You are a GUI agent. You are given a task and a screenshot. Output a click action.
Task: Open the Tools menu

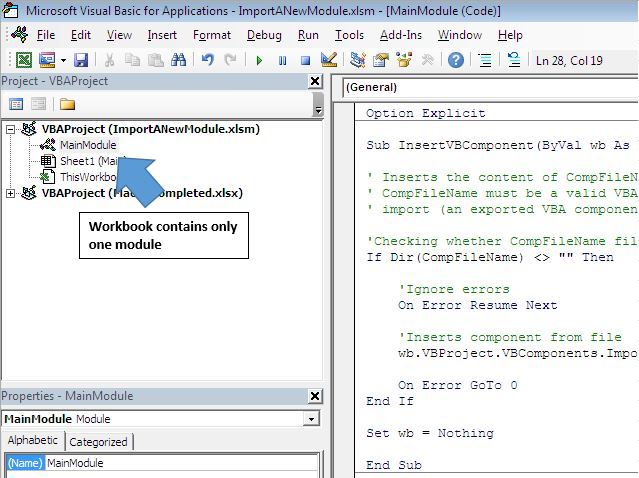[x=349, y=35]
